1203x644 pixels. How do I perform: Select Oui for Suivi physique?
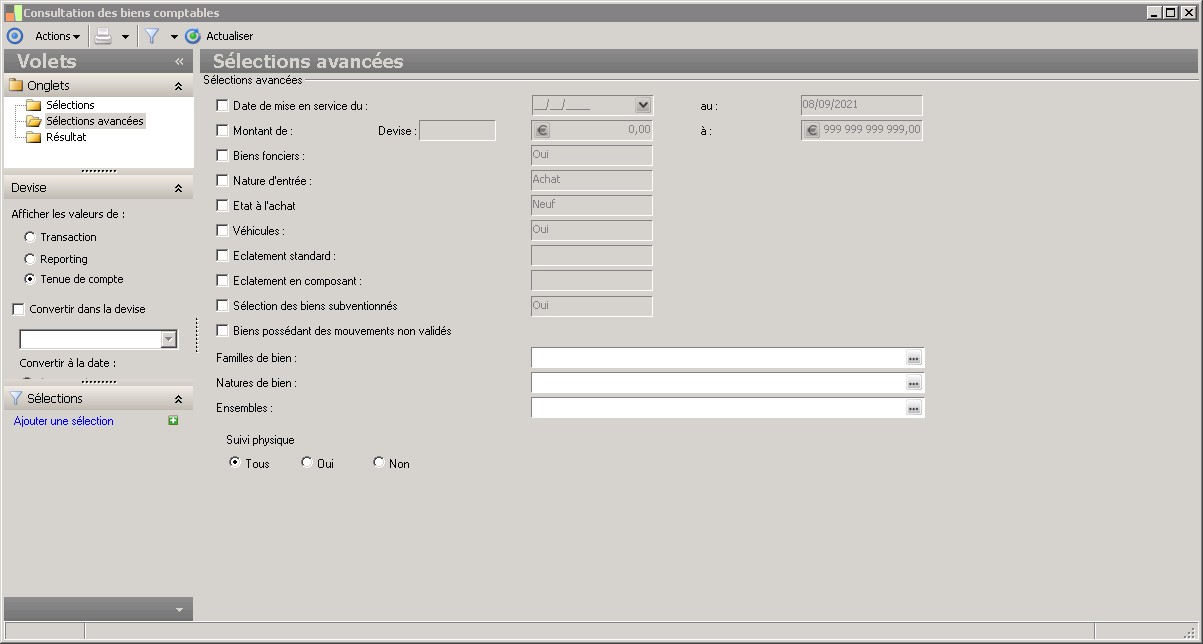point(307,462)
